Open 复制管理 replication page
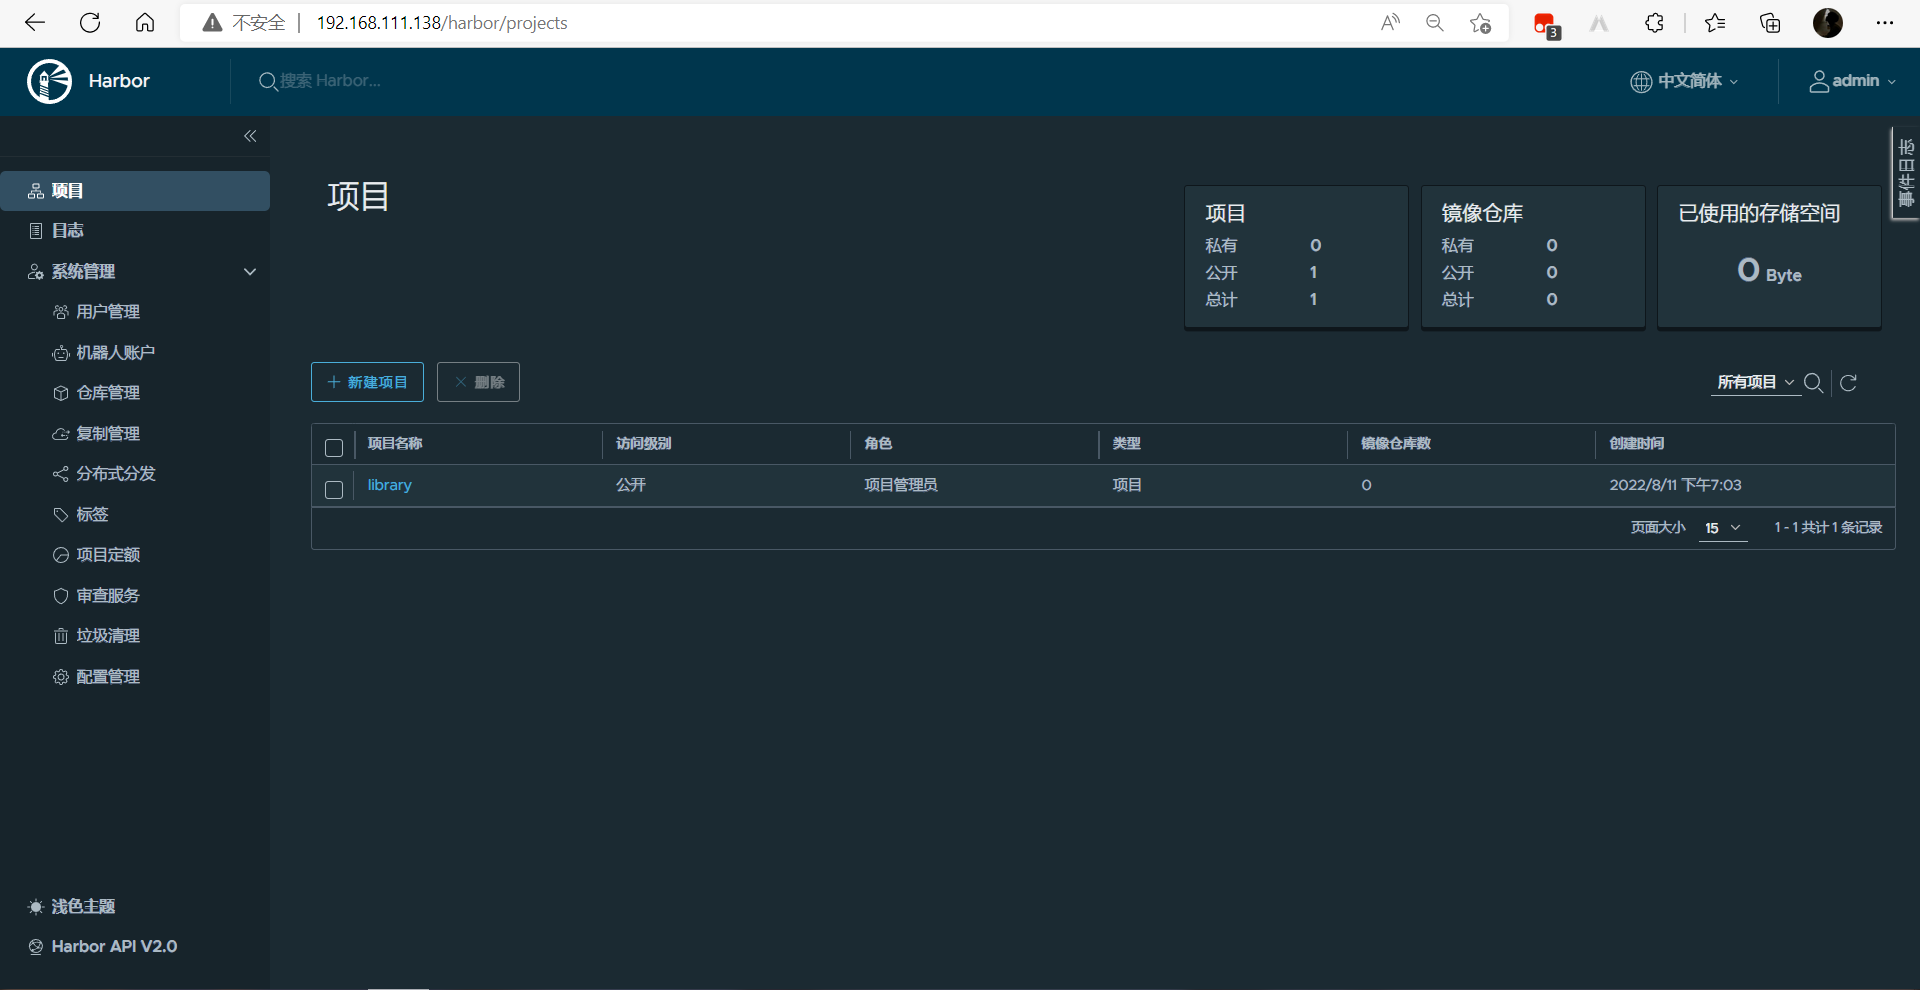Screen dimensions: 1920x990 coord(108,434)
